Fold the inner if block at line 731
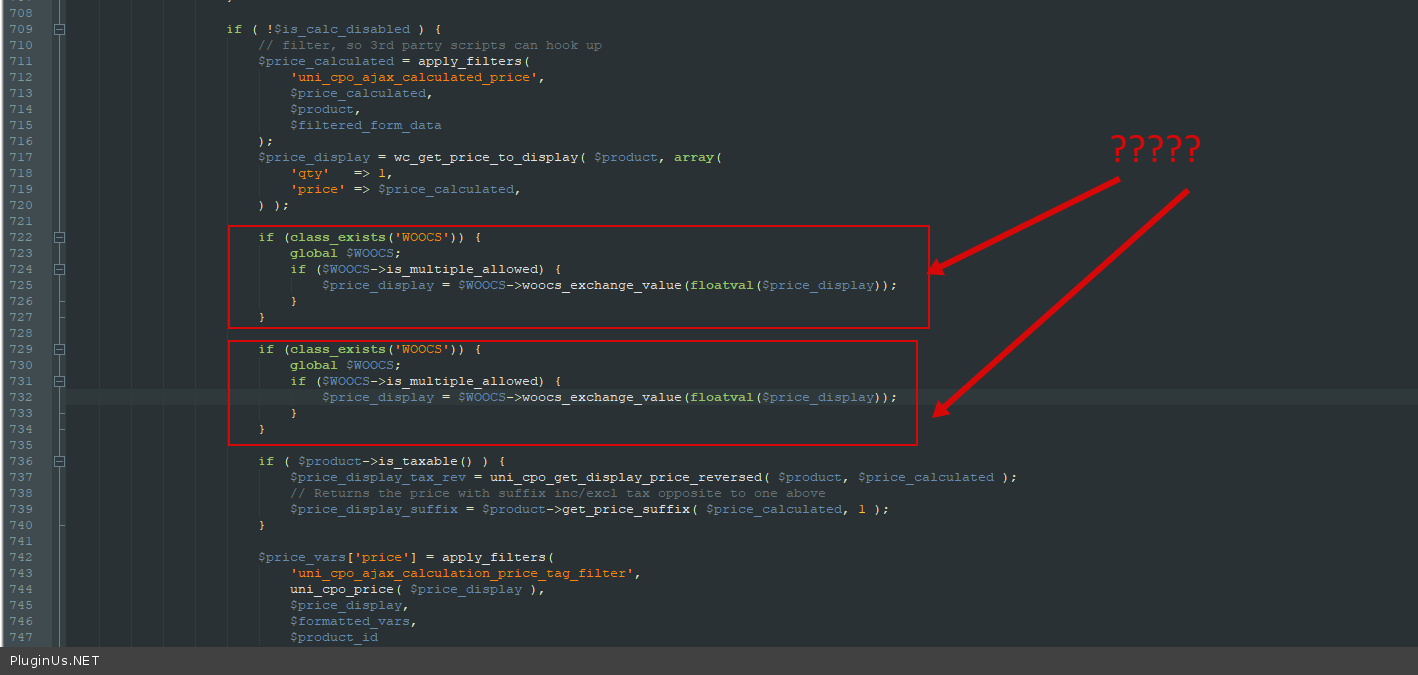Viewport: 1418px width, 675px height. (59, 381)
